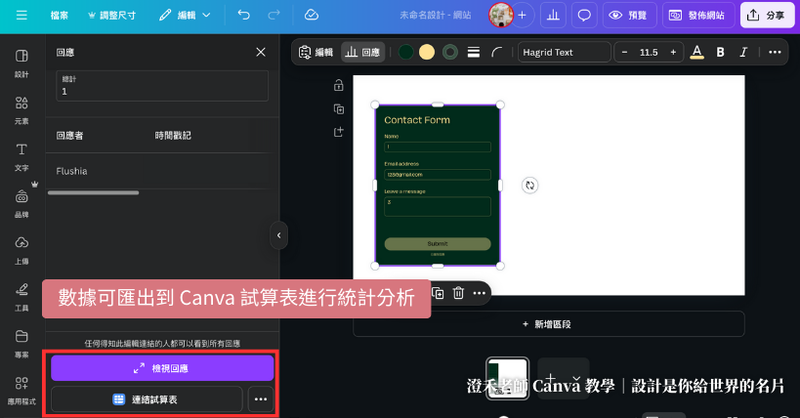Open the floating toolbar more options

click(x=479, y=293)
